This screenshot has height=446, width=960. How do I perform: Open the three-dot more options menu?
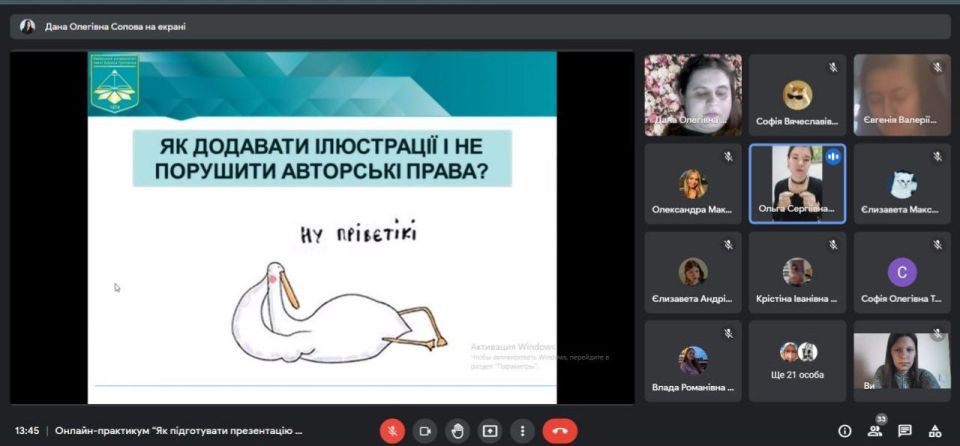coord(521,431)
